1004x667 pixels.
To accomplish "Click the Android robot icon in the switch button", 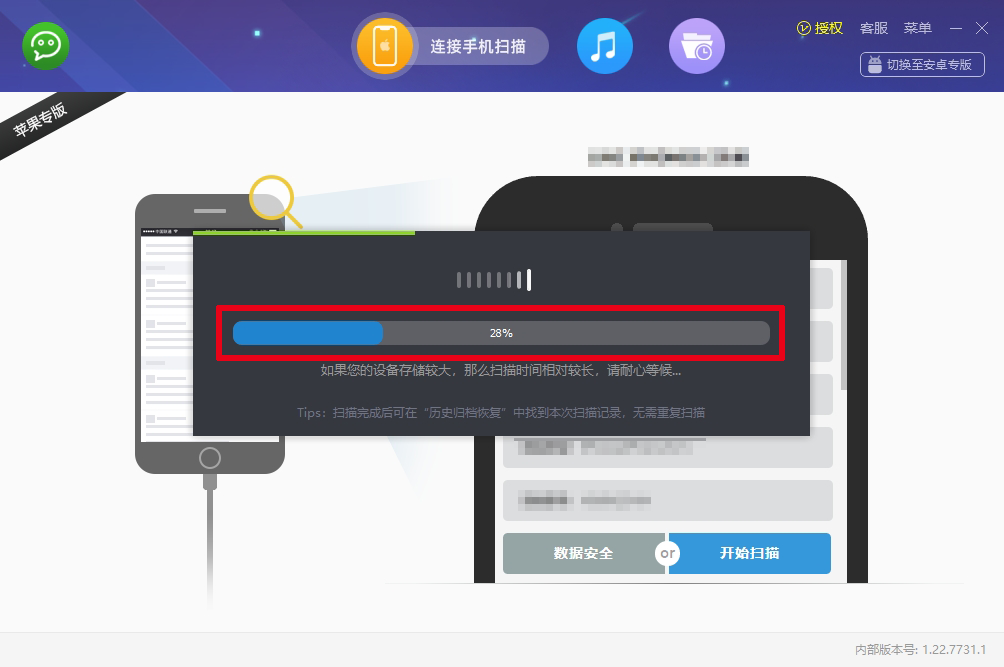I will click(x=875, y=65).
